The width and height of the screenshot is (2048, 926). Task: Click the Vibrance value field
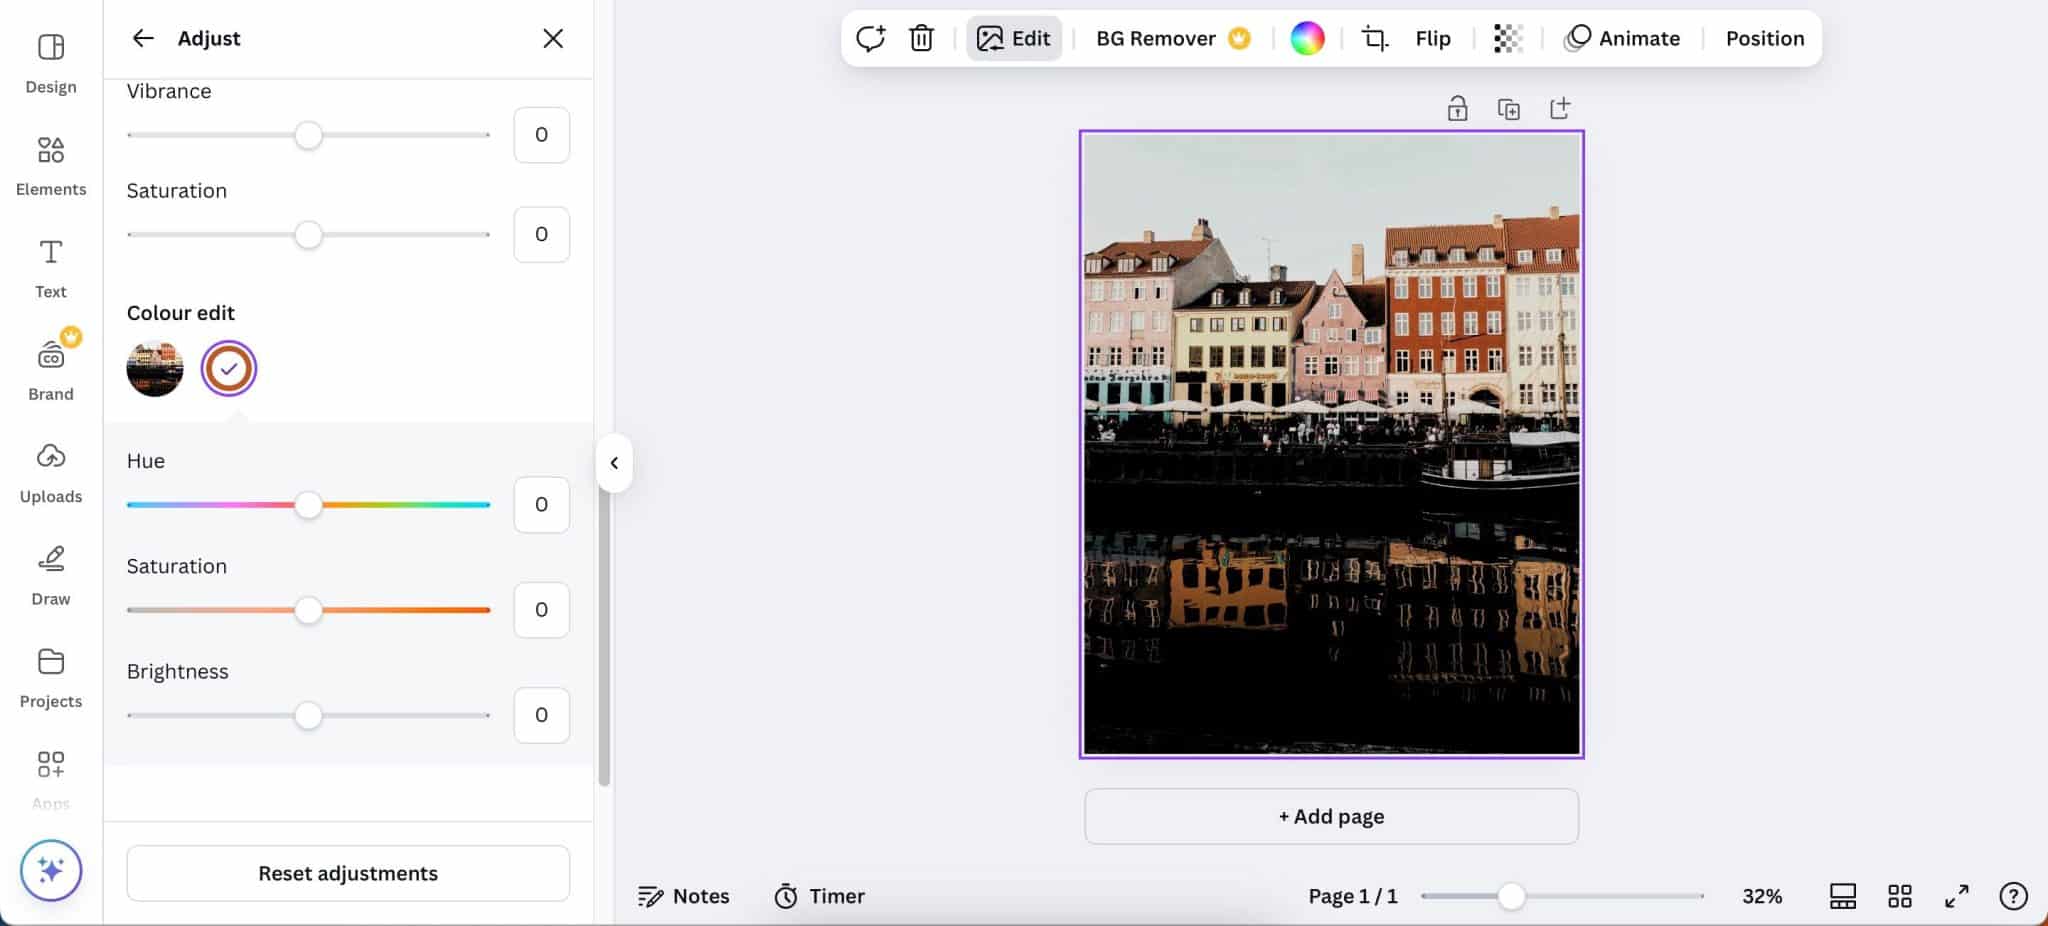coord(541,134)
